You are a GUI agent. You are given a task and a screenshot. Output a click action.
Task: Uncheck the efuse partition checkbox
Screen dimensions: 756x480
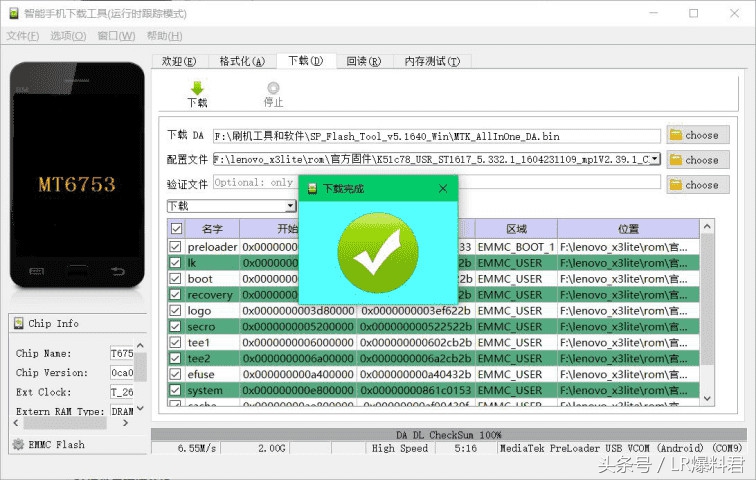176,374
